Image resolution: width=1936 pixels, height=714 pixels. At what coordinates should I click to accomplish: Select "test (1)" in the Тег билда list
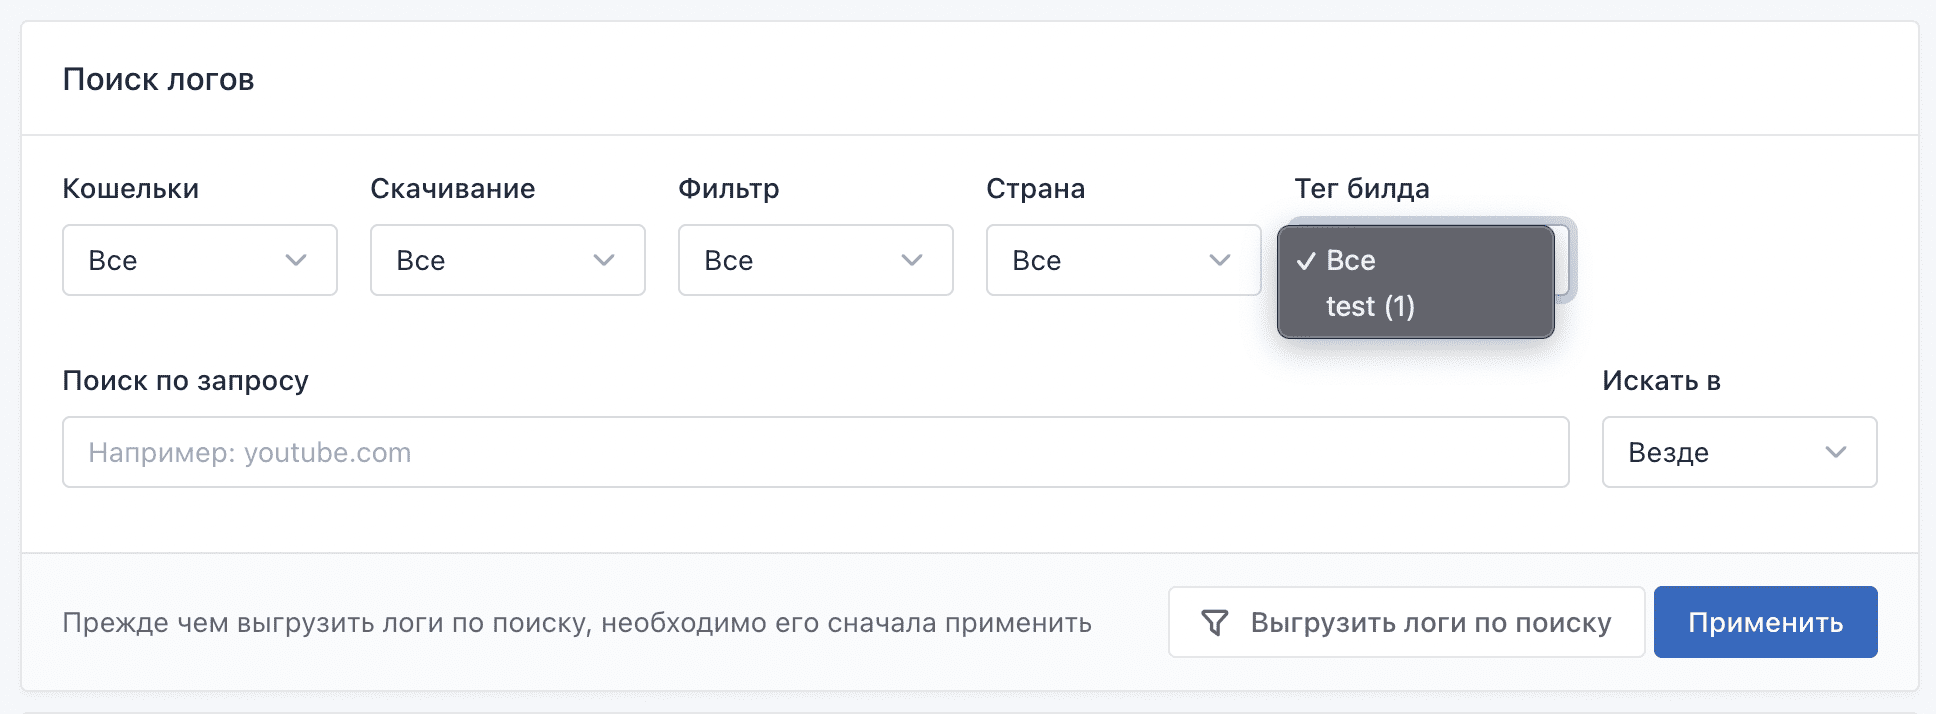pos(1371,306)
